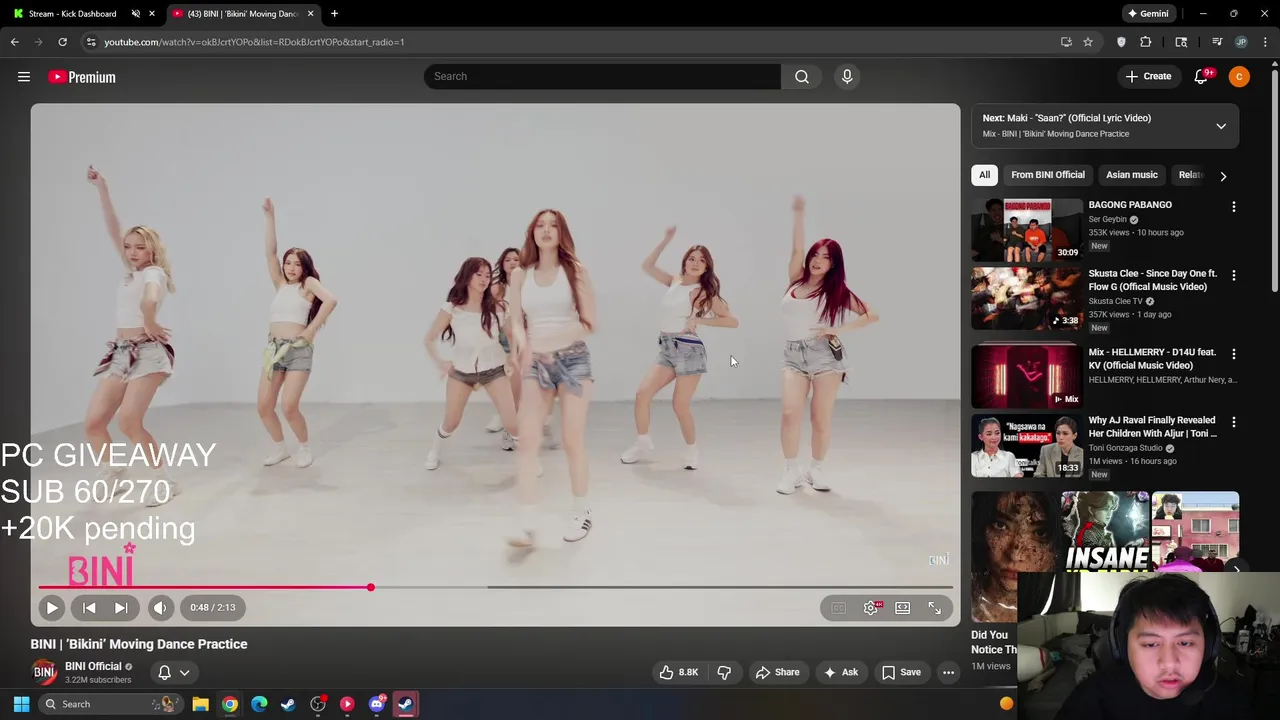Viewport: 1280px width, 720px height.
Task: Open BAGONG PABANGO video thumbnail
Action: (1027, 229)
